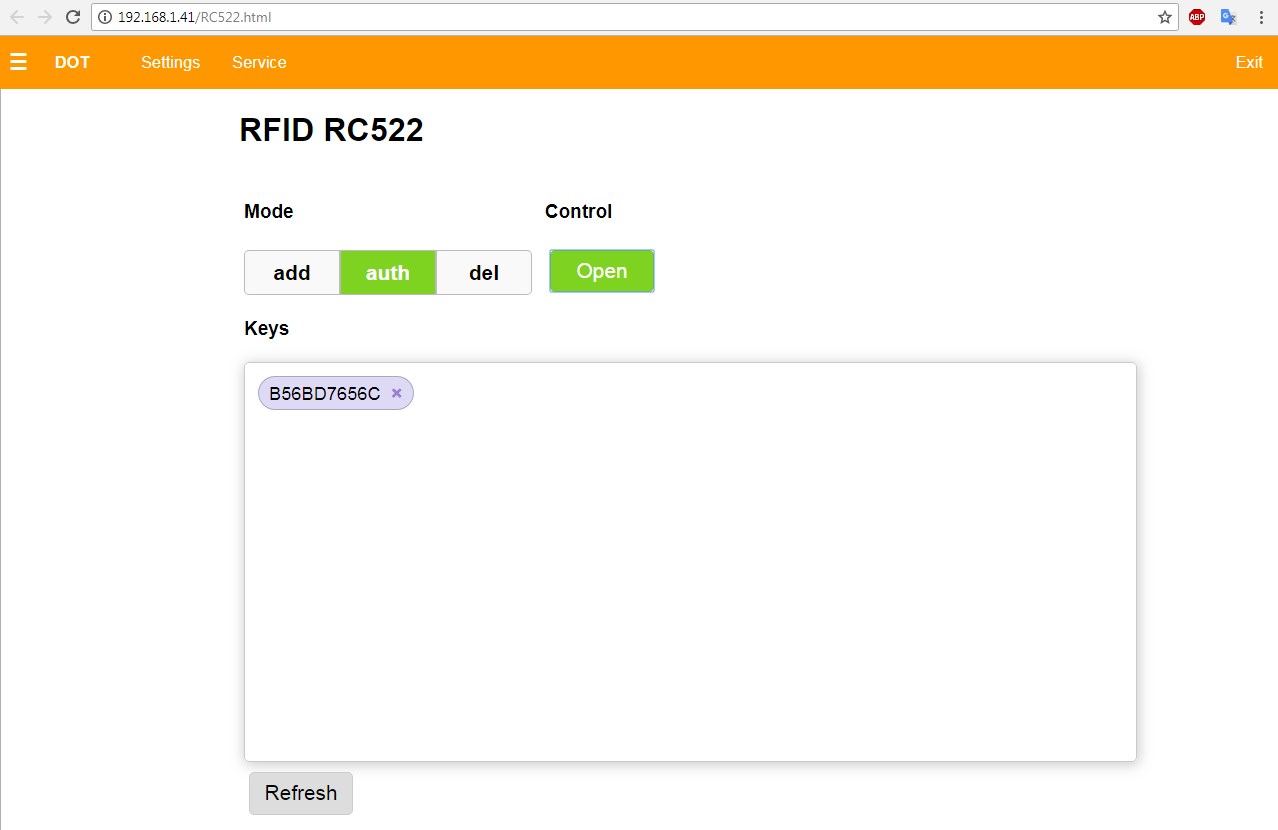
Task: Click the site information icon in address bar
Action: (105, 17)
